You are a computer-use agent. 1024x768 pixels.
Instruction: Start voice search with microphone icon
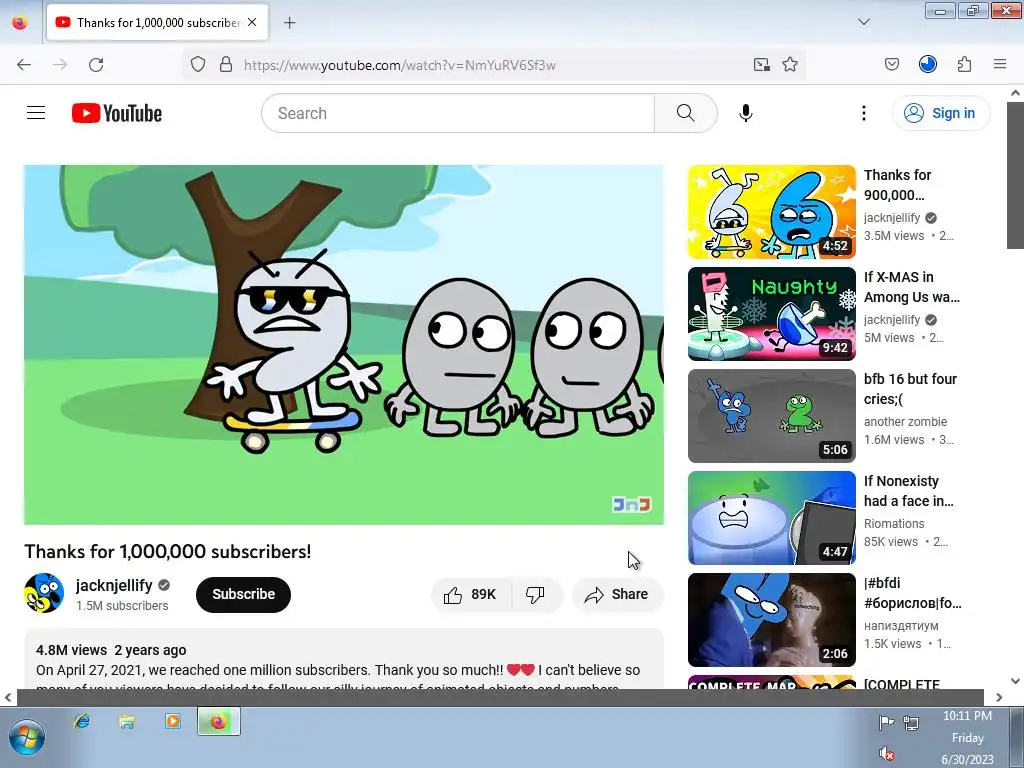[x=745, y=113]
